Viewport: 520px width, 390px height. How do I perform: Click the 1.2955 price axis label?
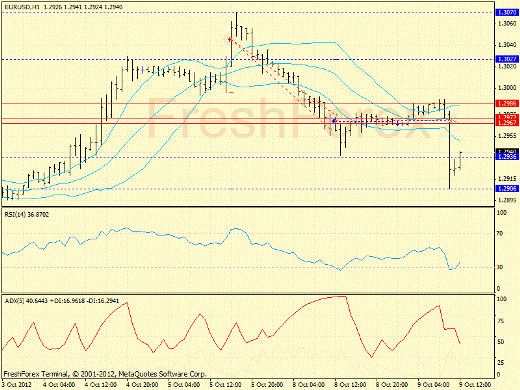507,136
